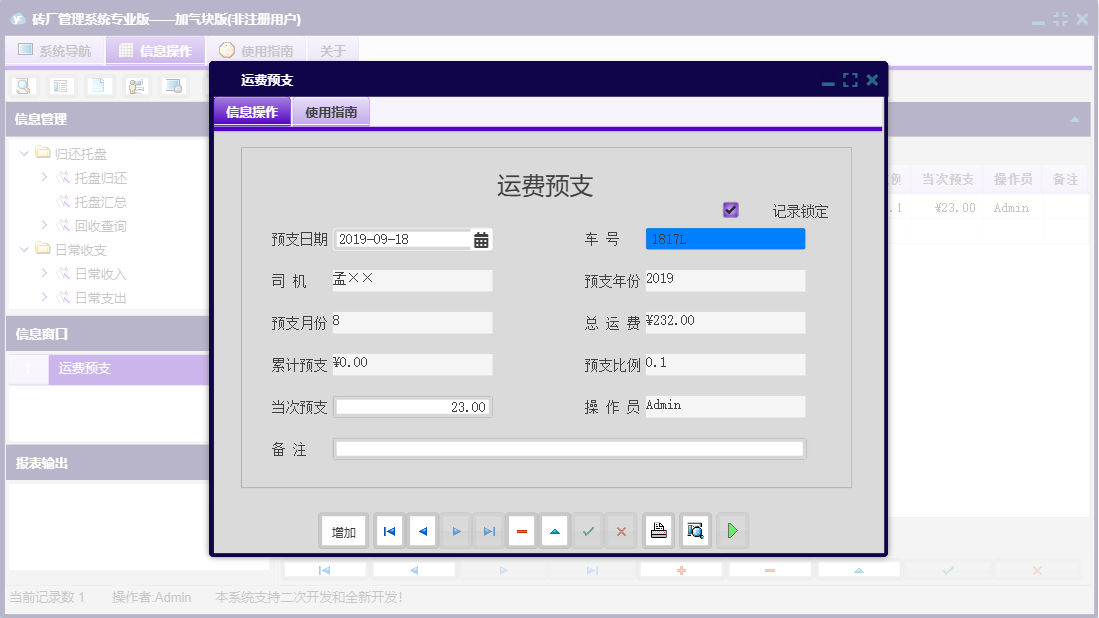The image size is (1099, 618).
Task: Click the 增加 button
Action: coord(343,531)
